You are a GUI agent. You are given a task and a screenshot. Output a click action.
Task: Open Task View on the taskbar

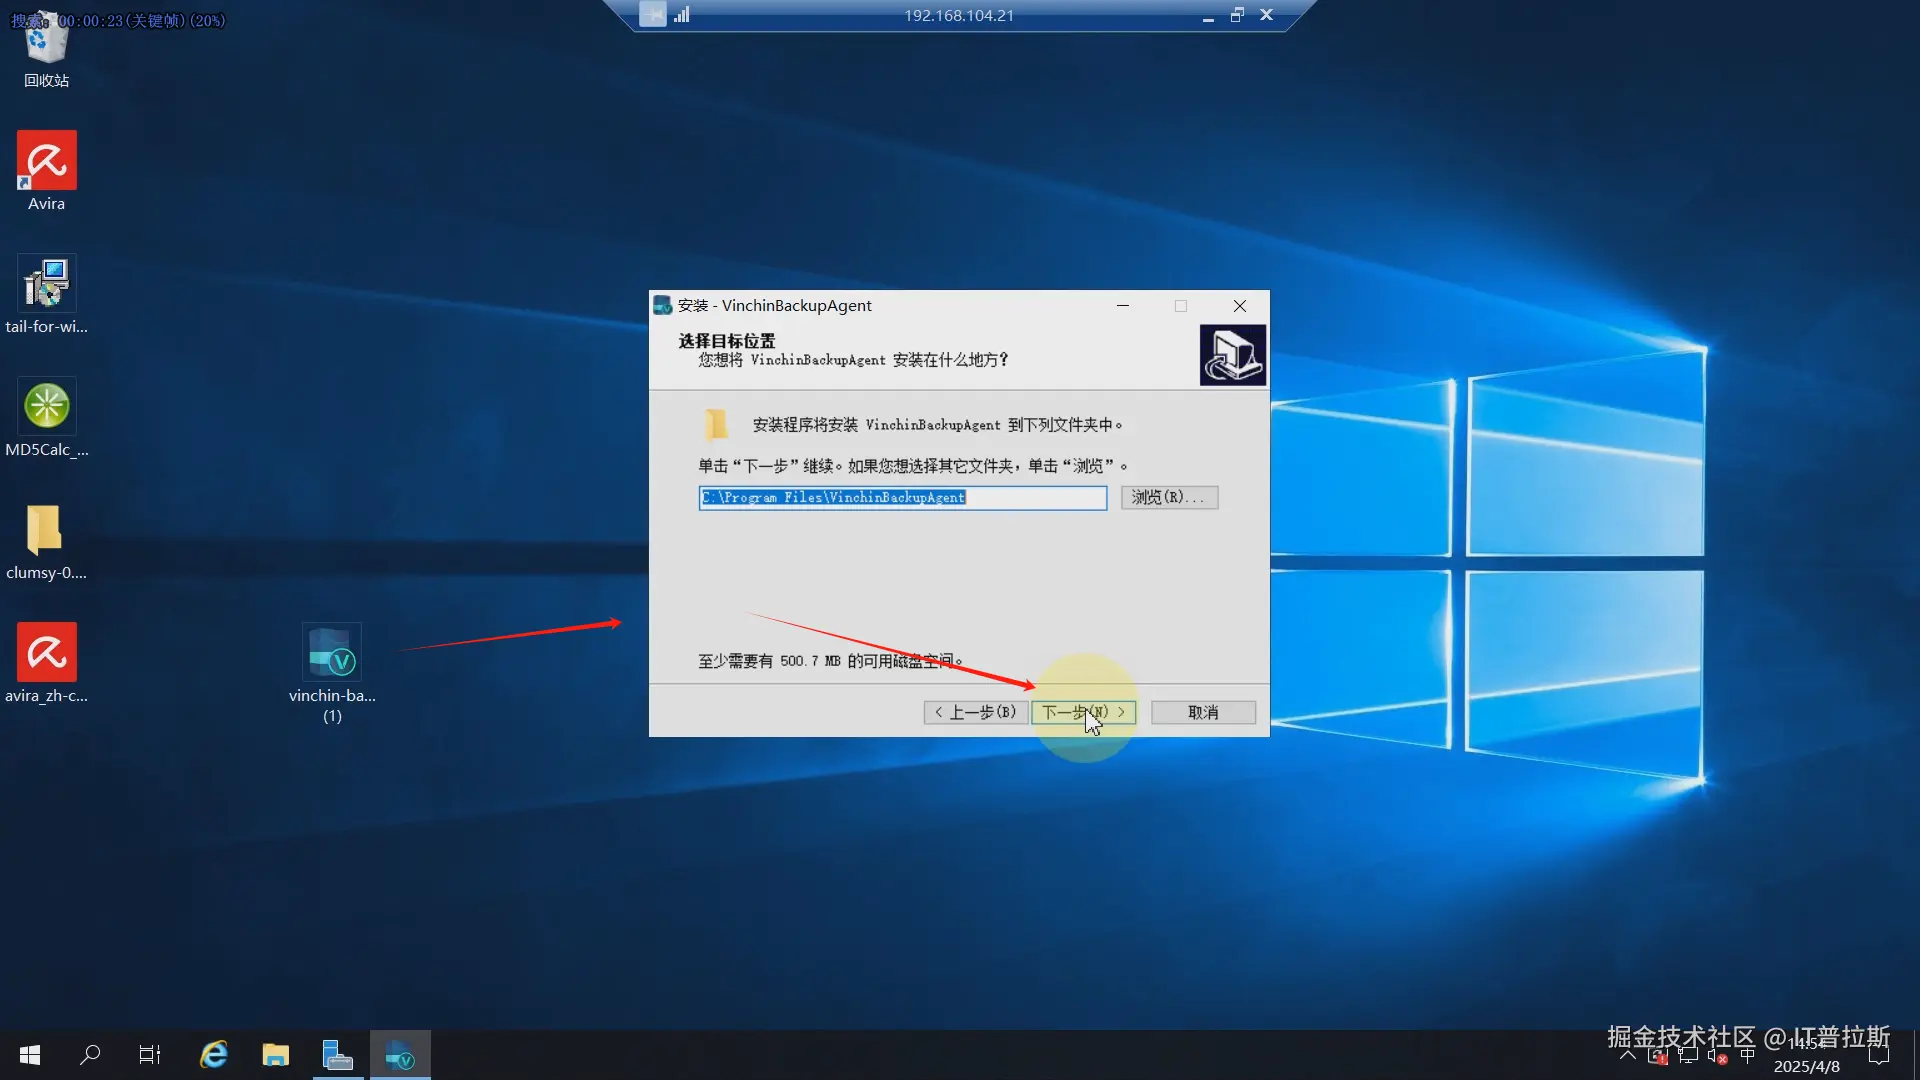click(150, 1055)
